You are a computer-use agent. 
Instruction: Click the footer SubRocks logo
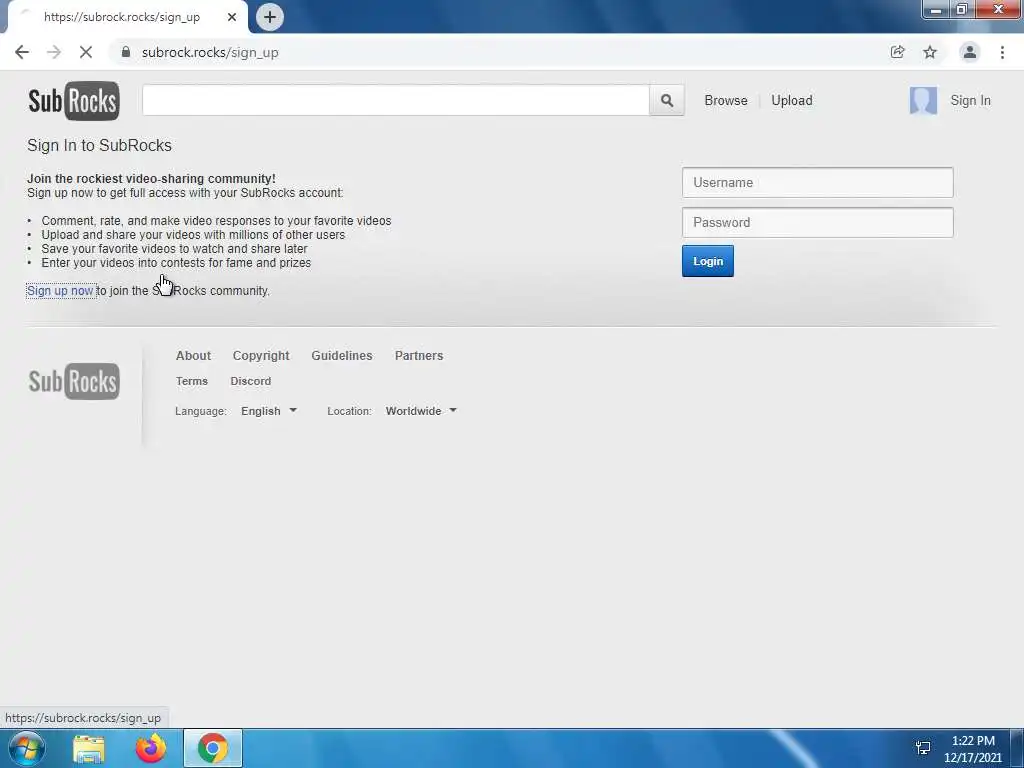[74, 381]
